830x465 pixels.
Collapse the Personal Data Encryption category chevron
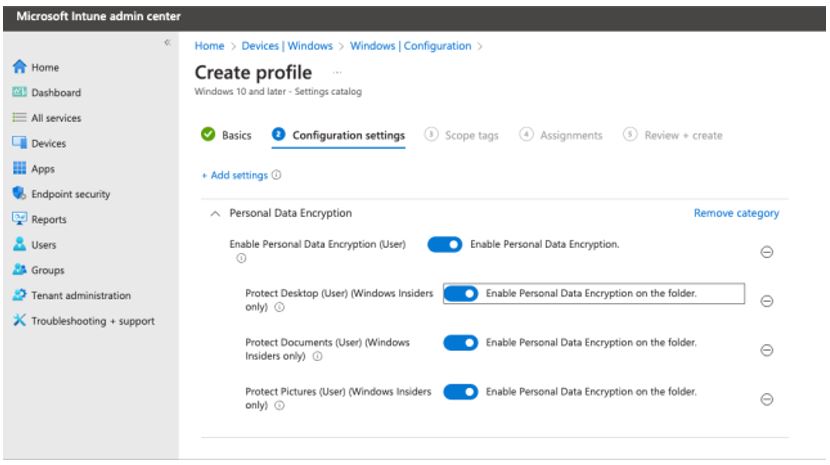(215, 213)
